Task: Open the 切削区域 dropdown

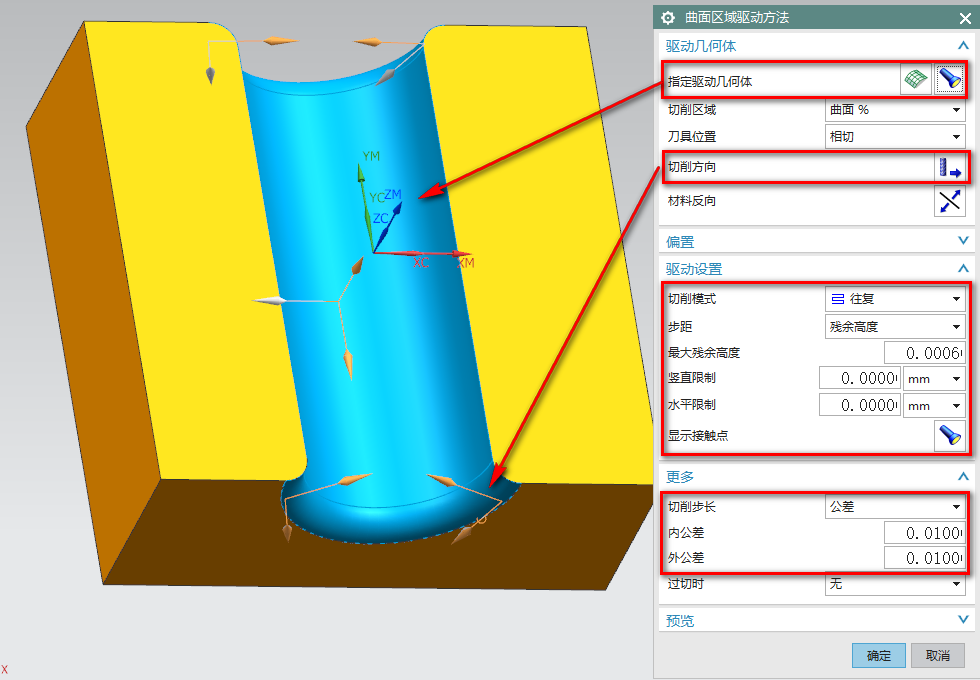Action: point(893,110)
